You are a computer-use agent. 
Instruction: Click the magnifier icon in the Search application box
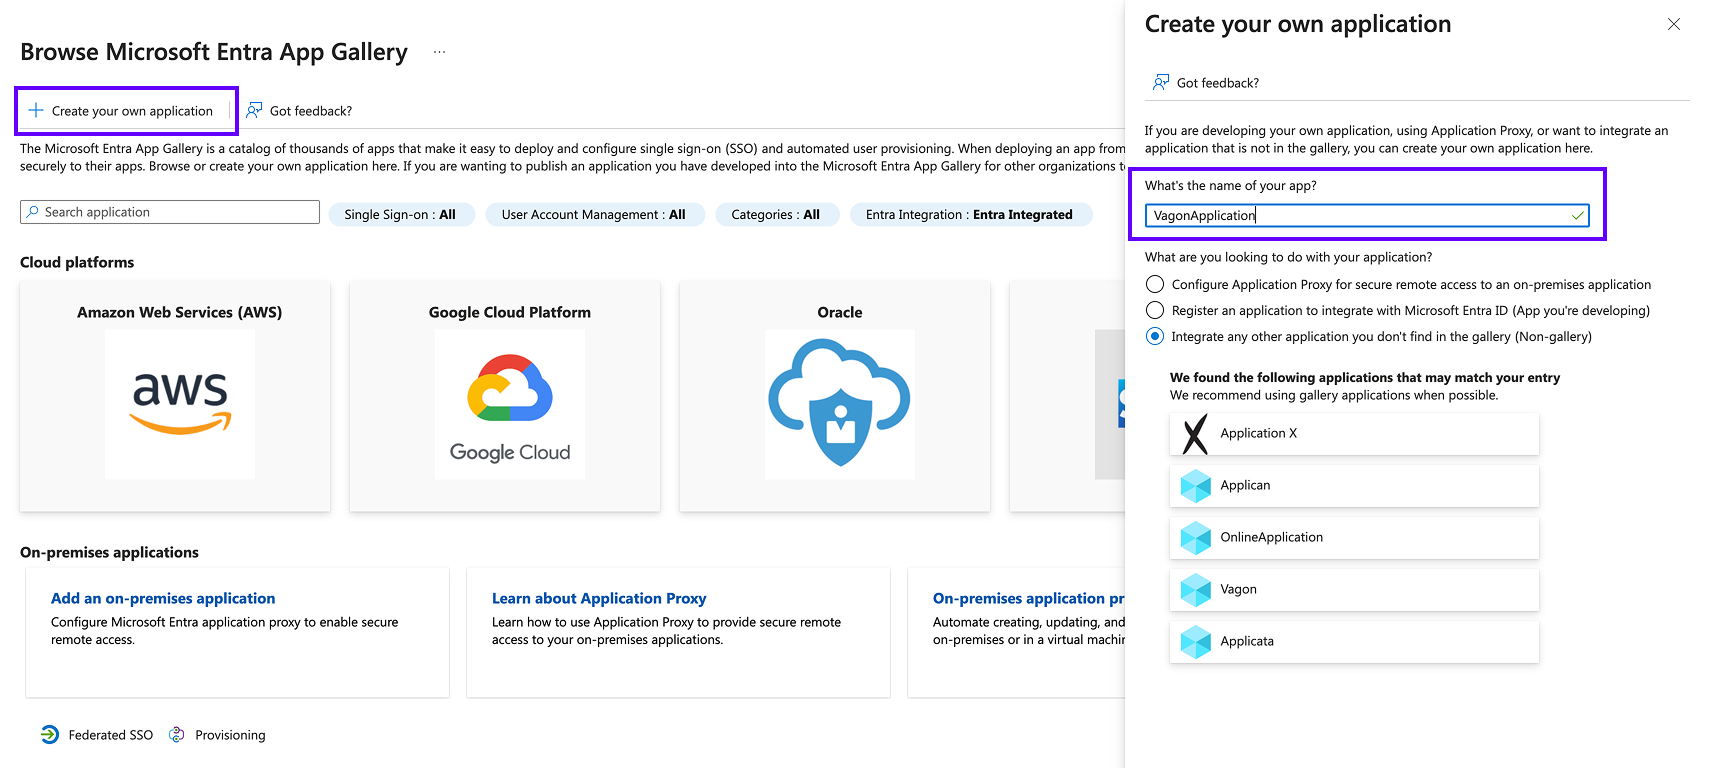(33, 212)
